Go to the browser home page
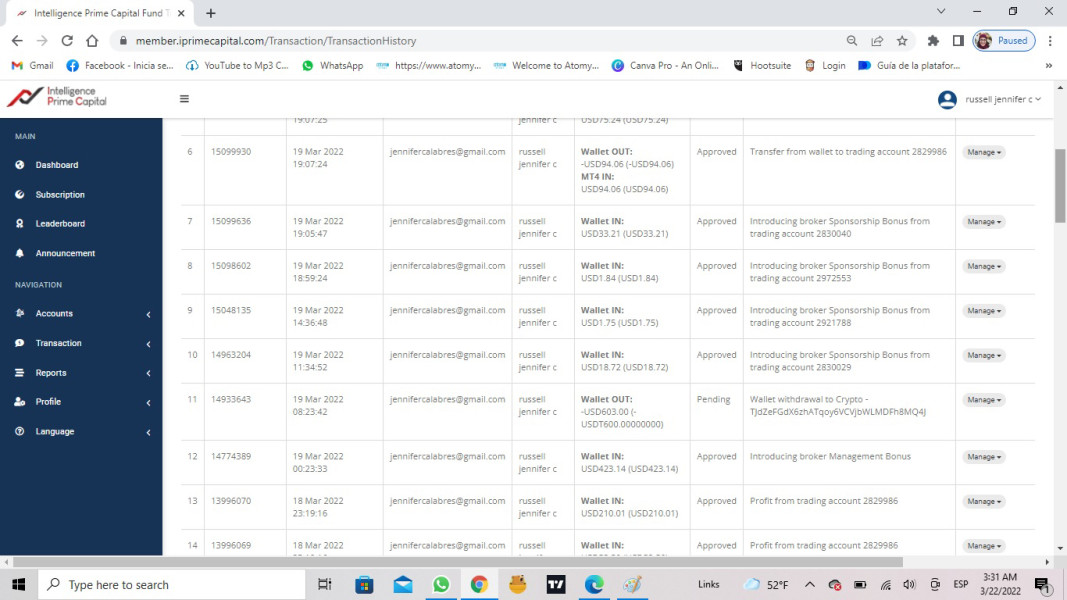1067x600 pixels. click(92, 41)
